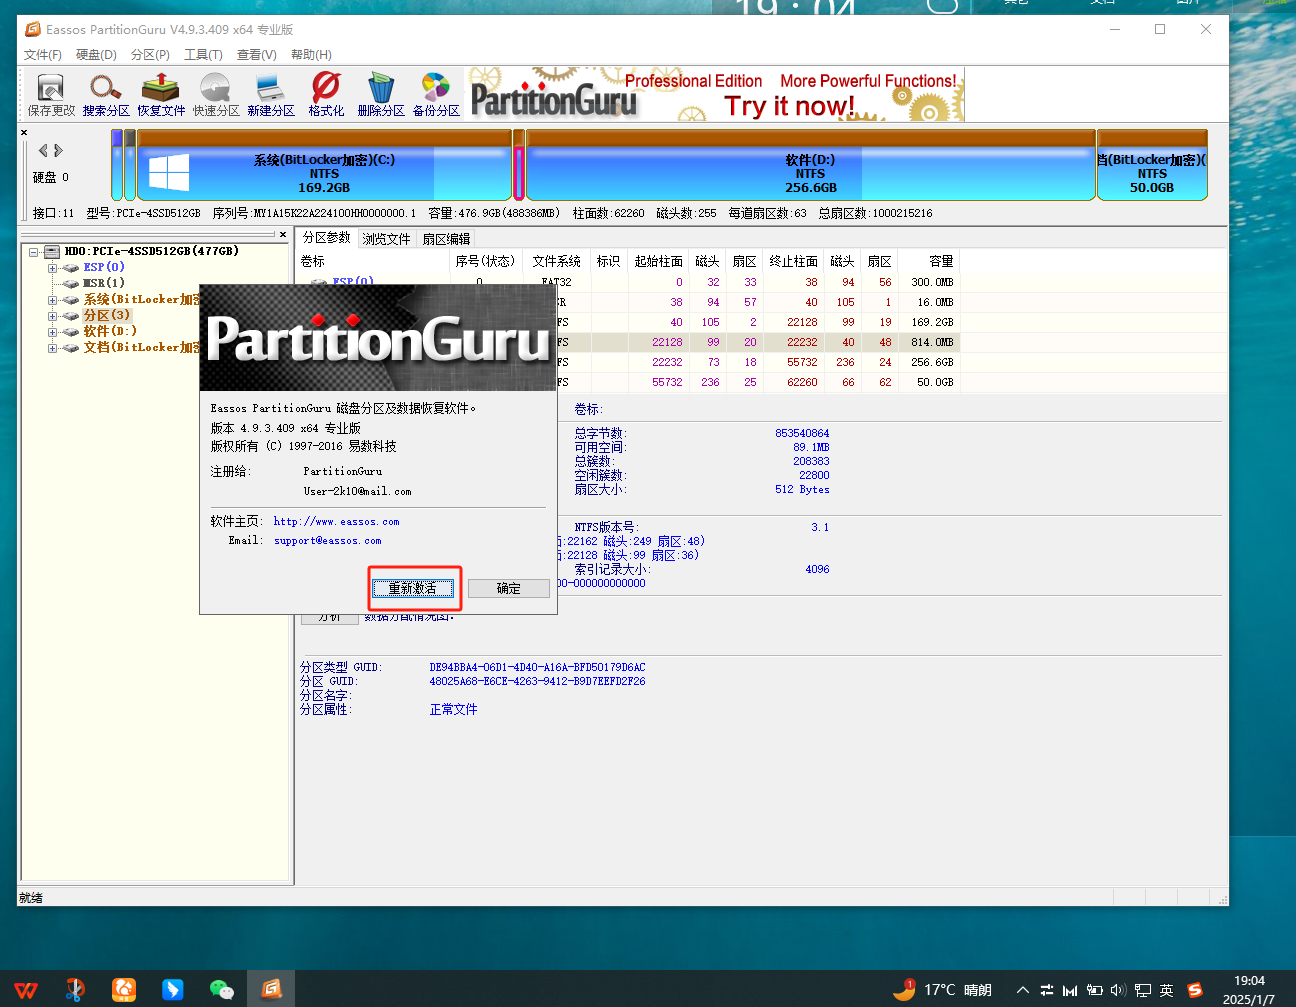The height and width of the screenshot is (1007, 1296).
Task: Create a partition with 新建分区 icon
Action: click(271, 95)
